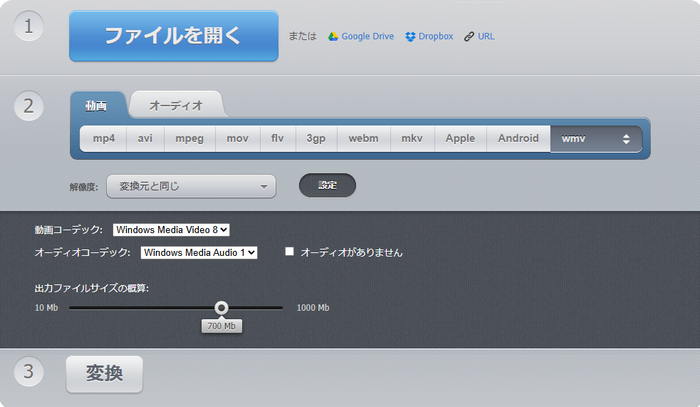Viewport: 700px width, 407px height.
Task: Select the webm format
Action: [x=363, y=138]
